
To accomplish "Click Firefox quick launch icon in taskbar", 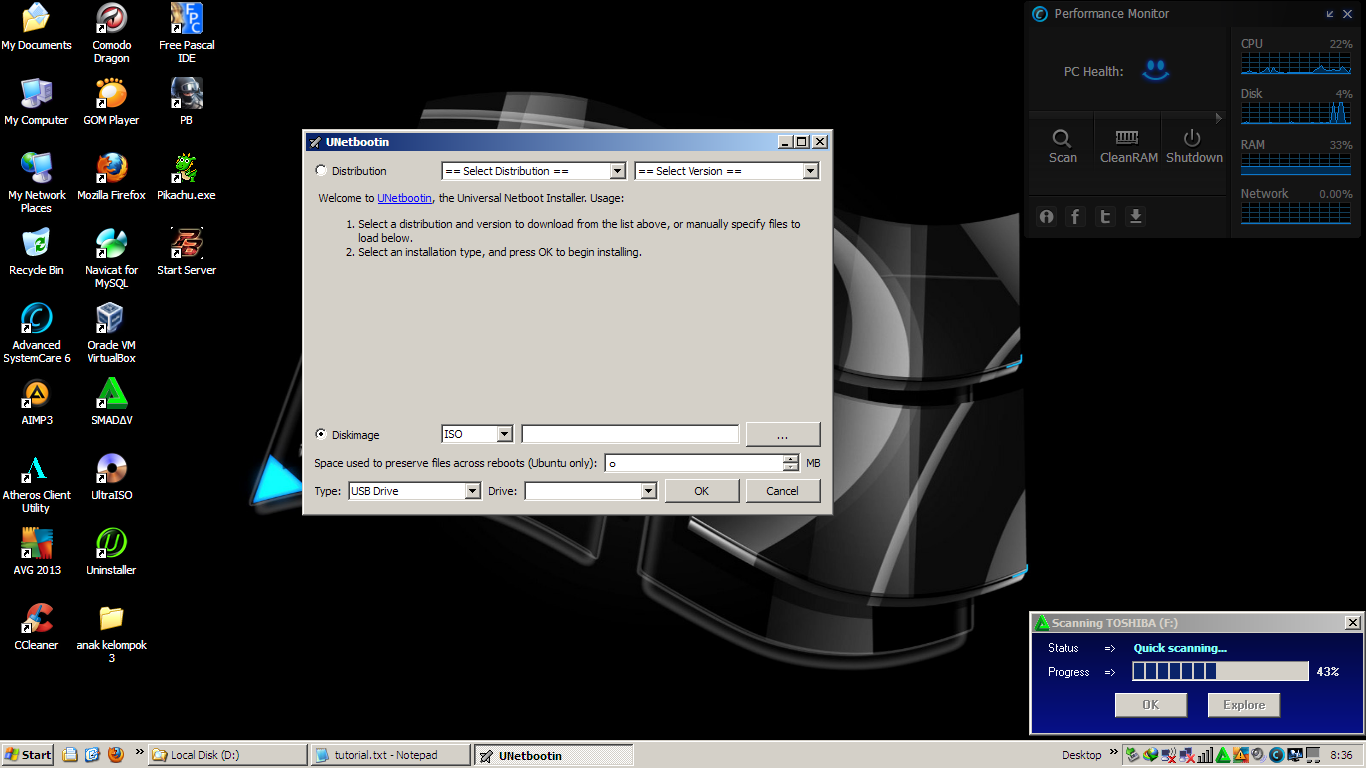I will tap(115, 755).
